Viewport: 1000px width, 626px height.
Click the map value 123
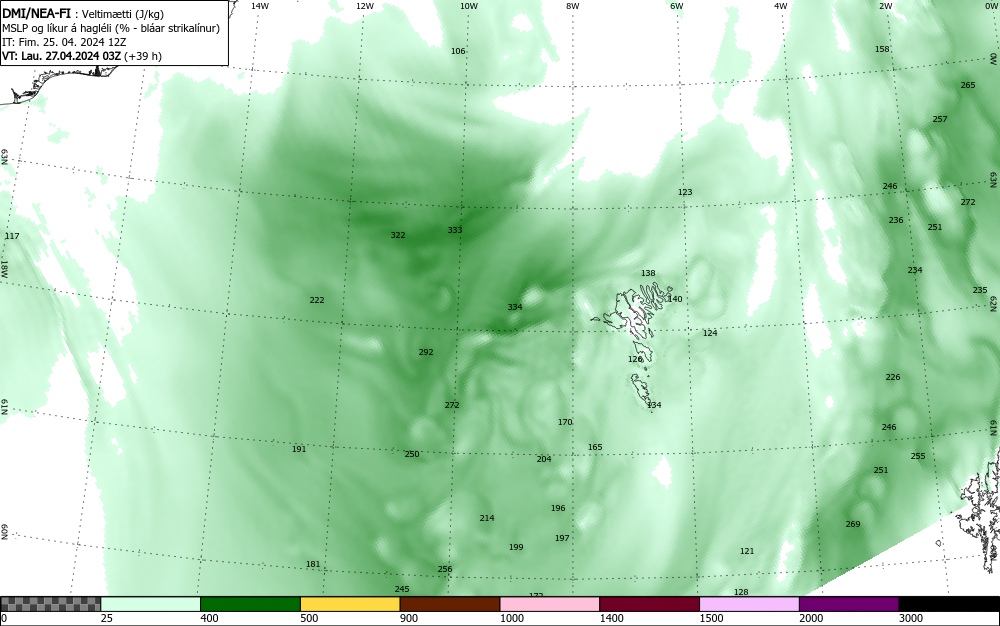pyautogui.click(x=685, y=192)
